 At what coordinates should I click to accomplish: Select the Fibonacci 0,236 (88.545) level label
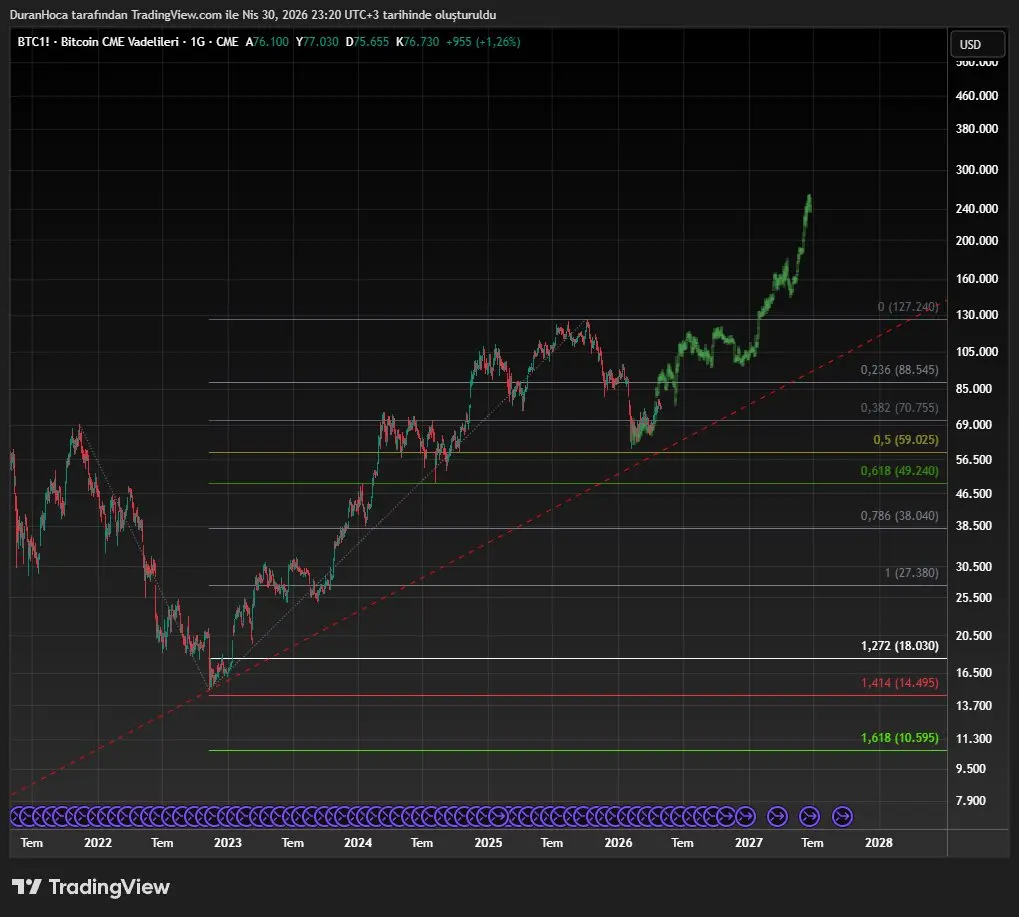point(899,369)
